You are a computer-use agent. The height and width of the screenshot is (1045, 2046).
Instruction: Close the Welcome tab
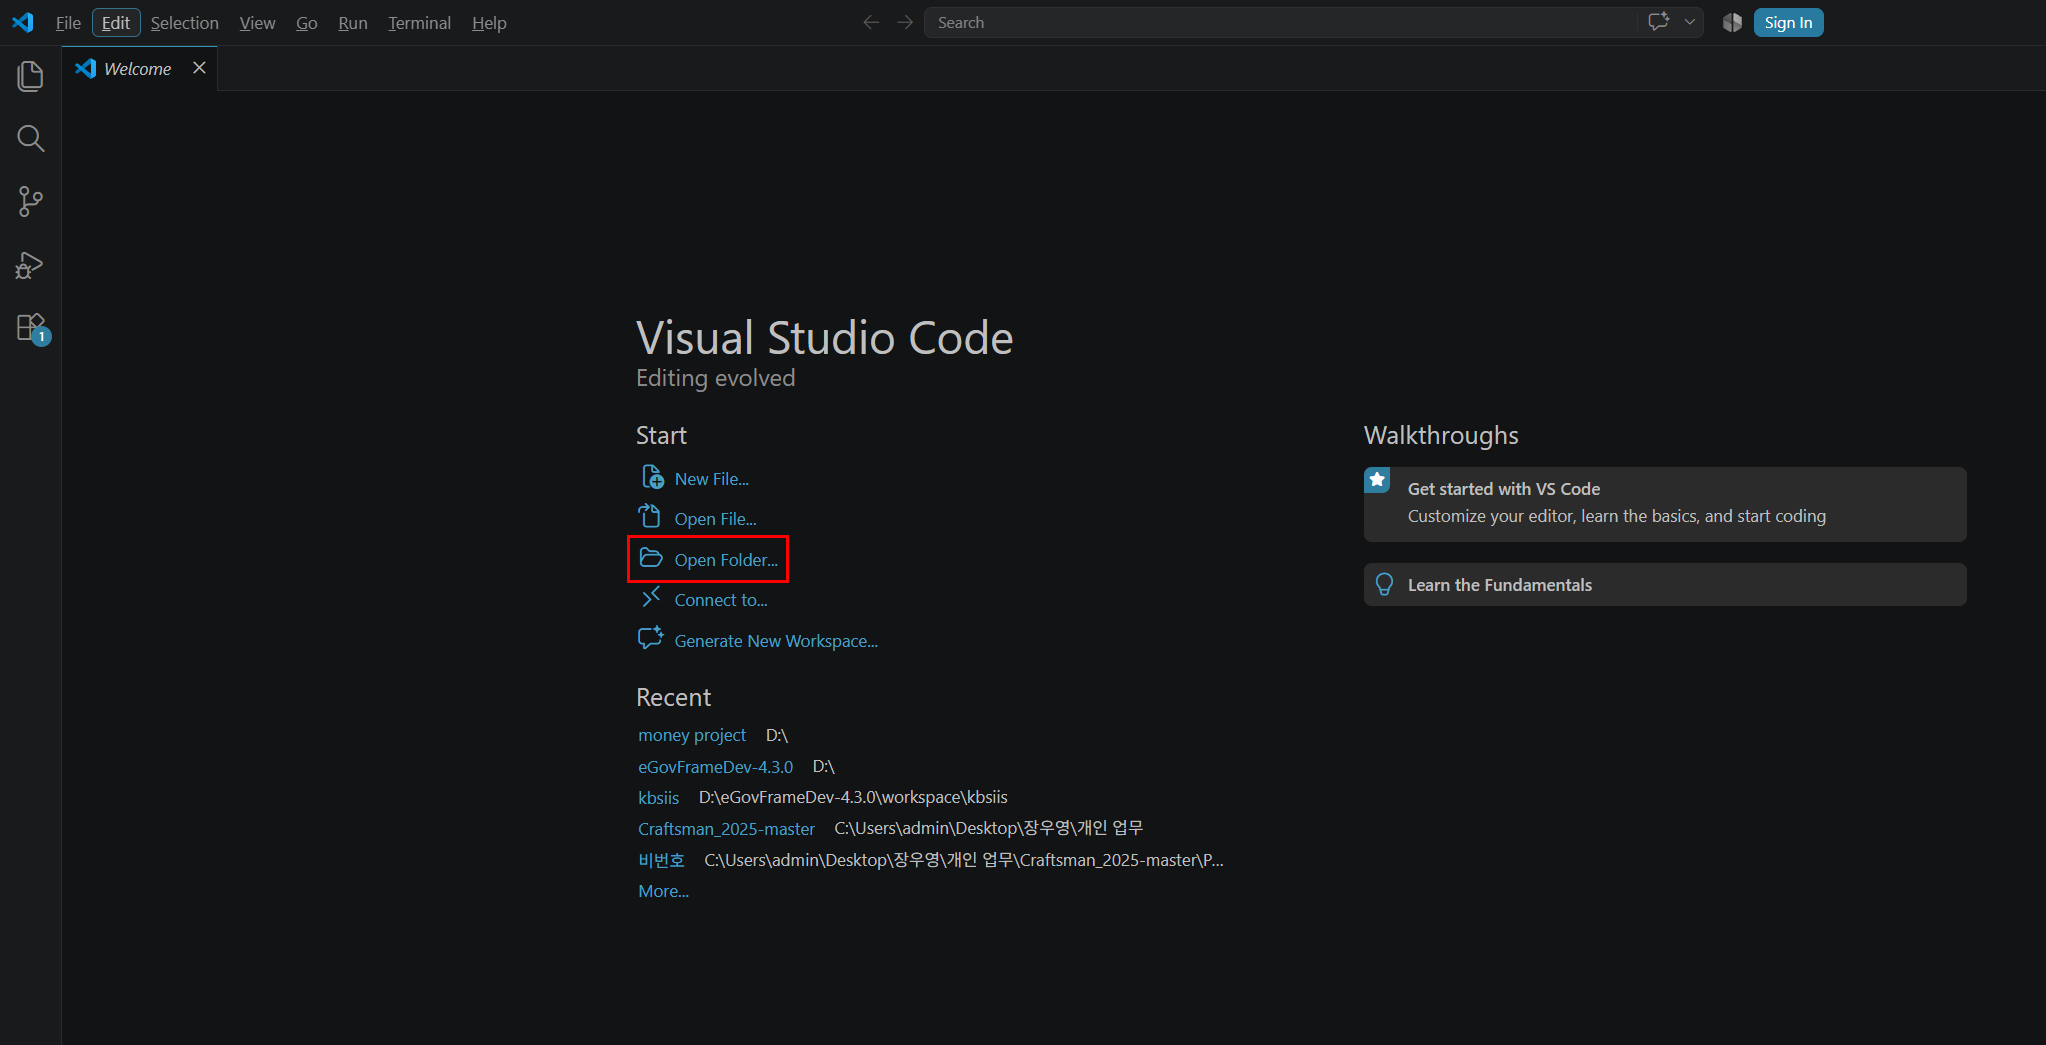[199, 67]
